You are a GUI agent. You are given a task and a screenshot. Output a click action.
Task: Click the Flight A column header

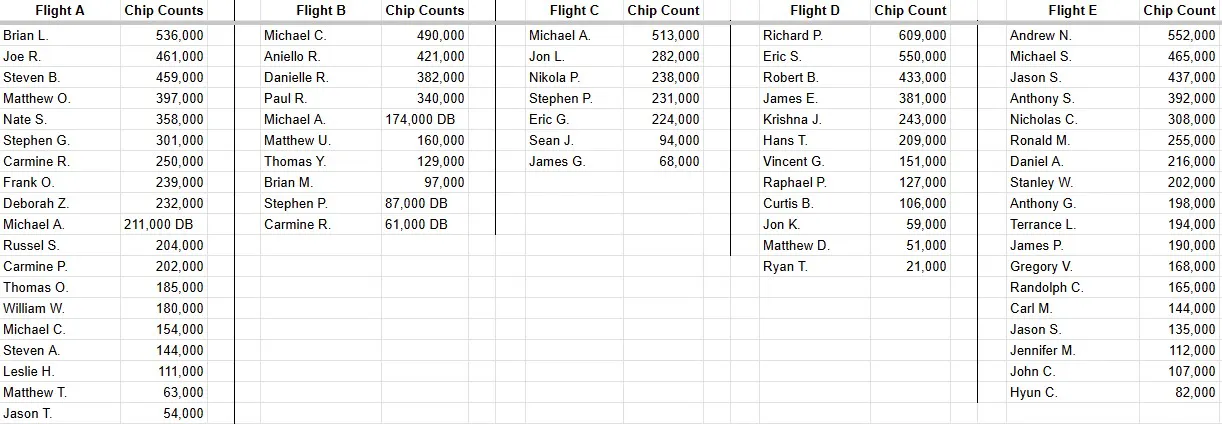[x=60, y=11]
